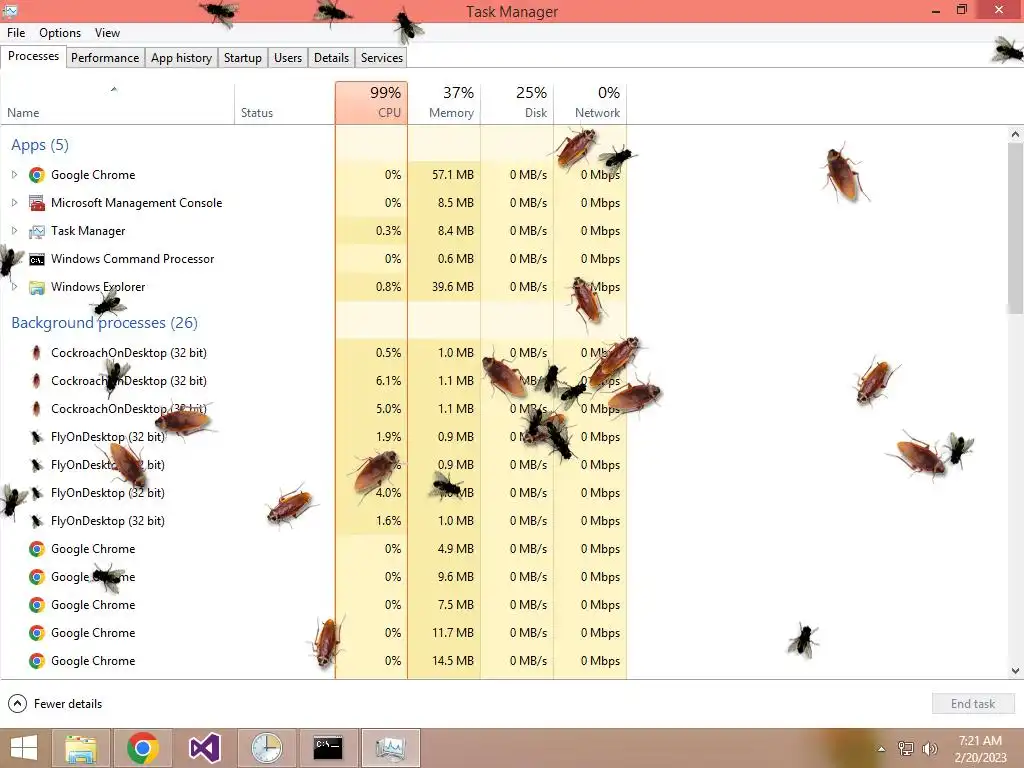Viewport: 1024px width, 768px height.
Task: Open the Options menu
Action: click(x=60, y=33)
